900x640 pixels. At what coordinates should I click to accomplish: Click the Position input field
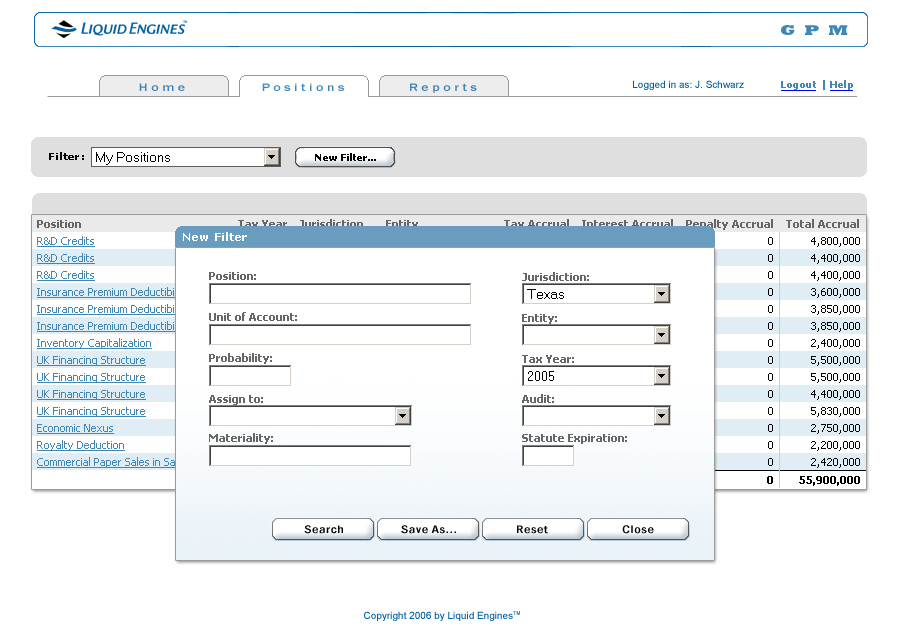(339, 293)
